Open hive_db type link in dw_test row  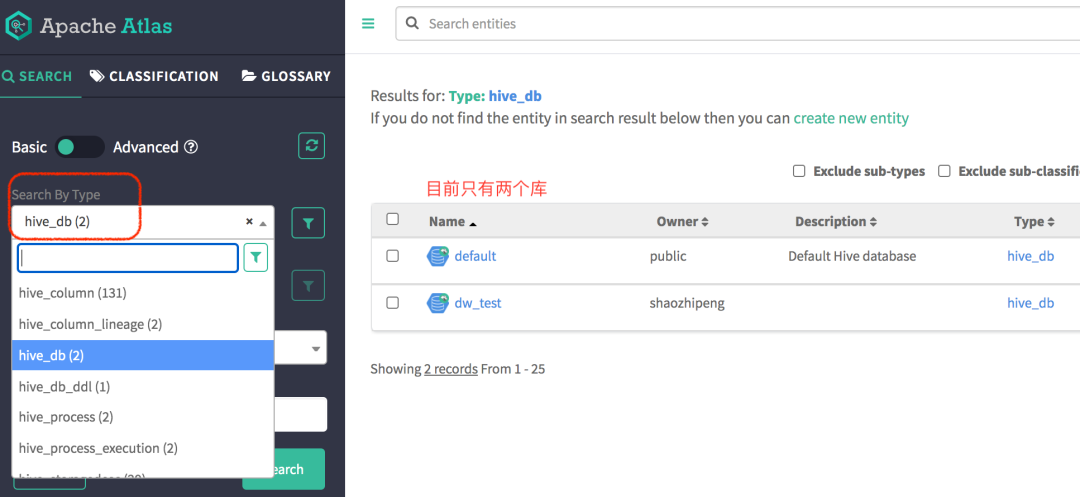tap(1030, 303)
